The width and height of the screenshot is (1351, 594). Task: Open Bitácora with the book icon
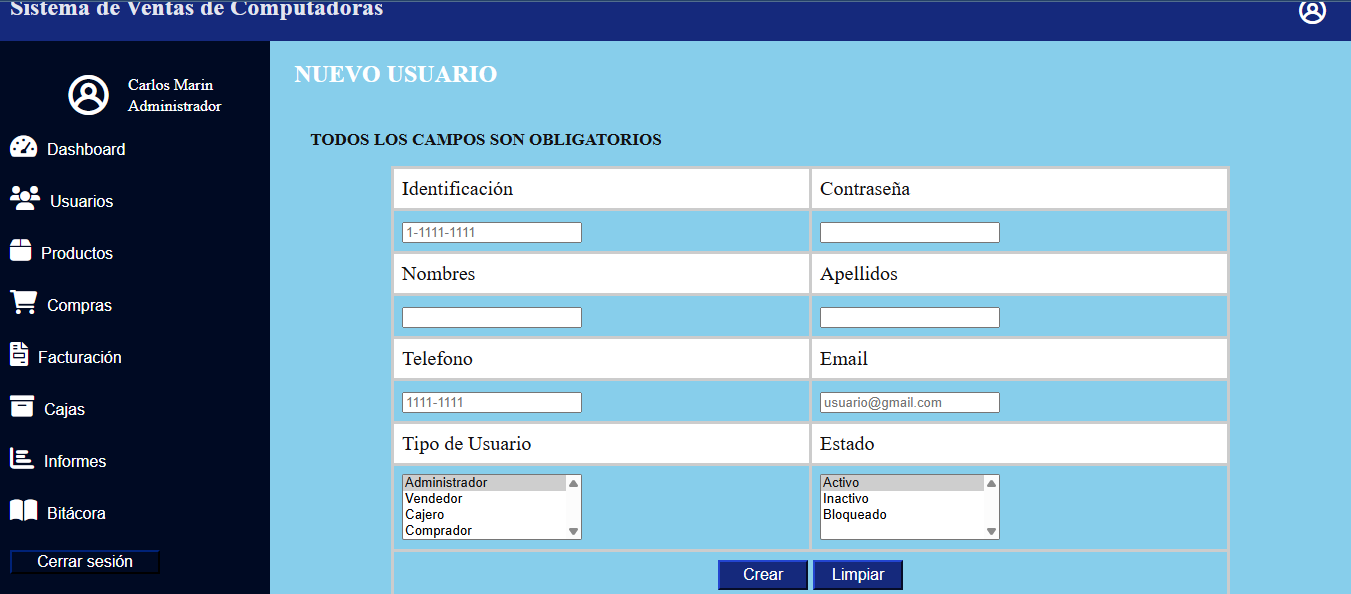coord(23,512)
